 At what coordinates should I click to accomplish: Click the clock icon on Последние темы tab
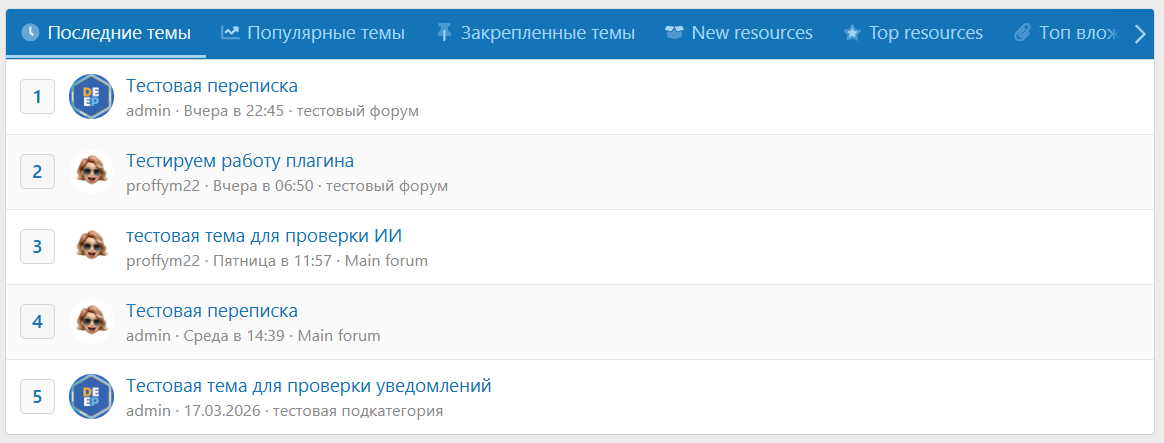tap(30, 33)
